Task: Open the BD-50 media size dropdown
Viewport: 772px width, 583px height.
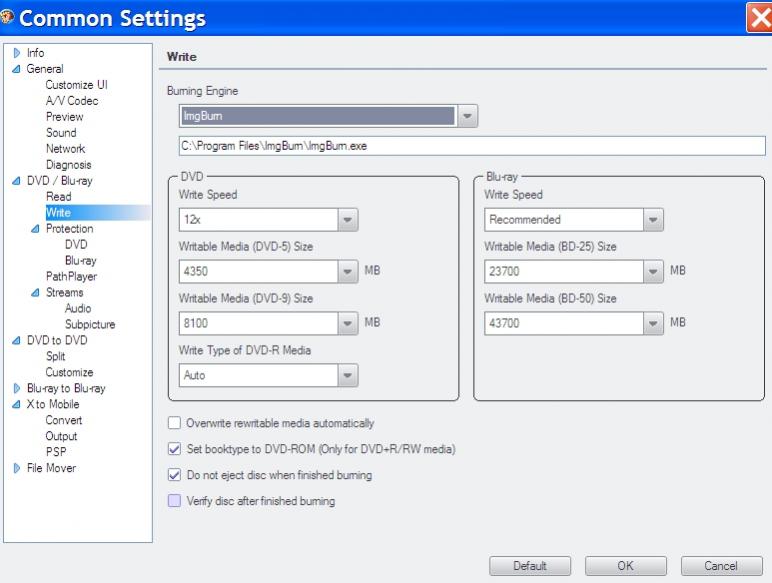Action: coord(653,324)
